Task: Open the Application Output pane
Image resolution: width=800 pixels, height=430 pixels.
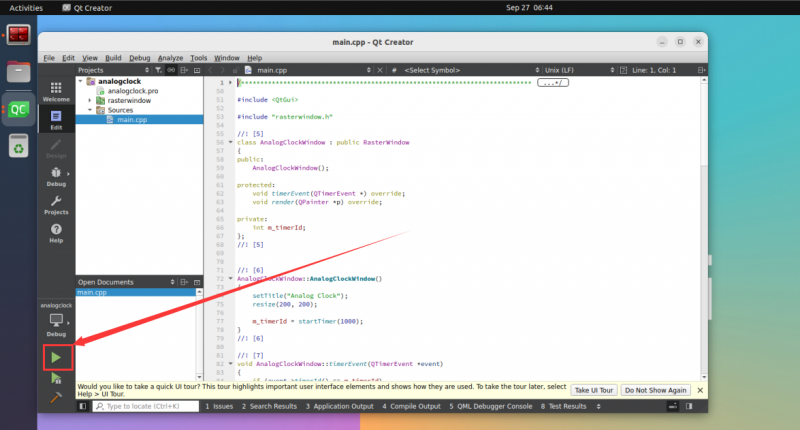Action: click(339, 406)
